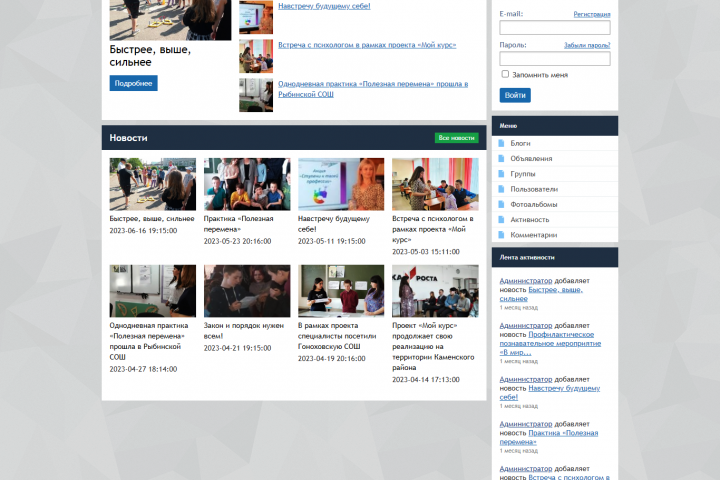
Task: Click the Пользователи menu page icon
Action: point(501,189)
